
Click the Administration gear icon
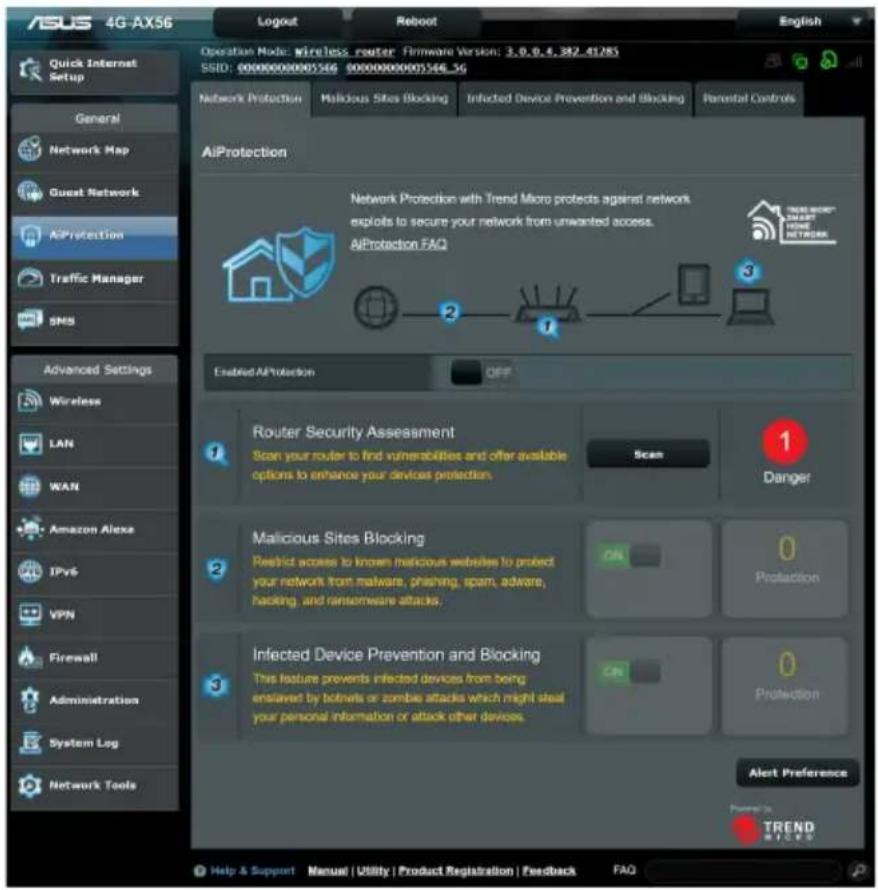(x=30, y=700)
